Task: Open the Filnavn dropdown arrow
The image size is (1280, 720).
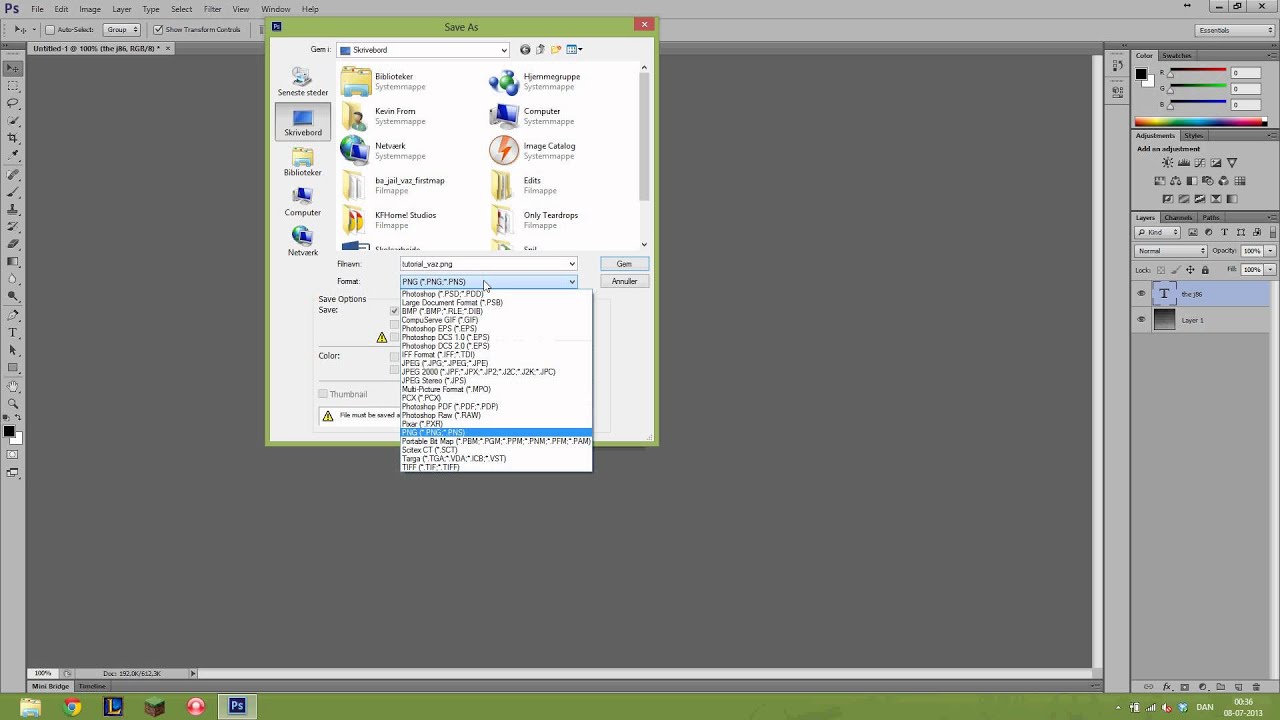Action: (572, 264)
